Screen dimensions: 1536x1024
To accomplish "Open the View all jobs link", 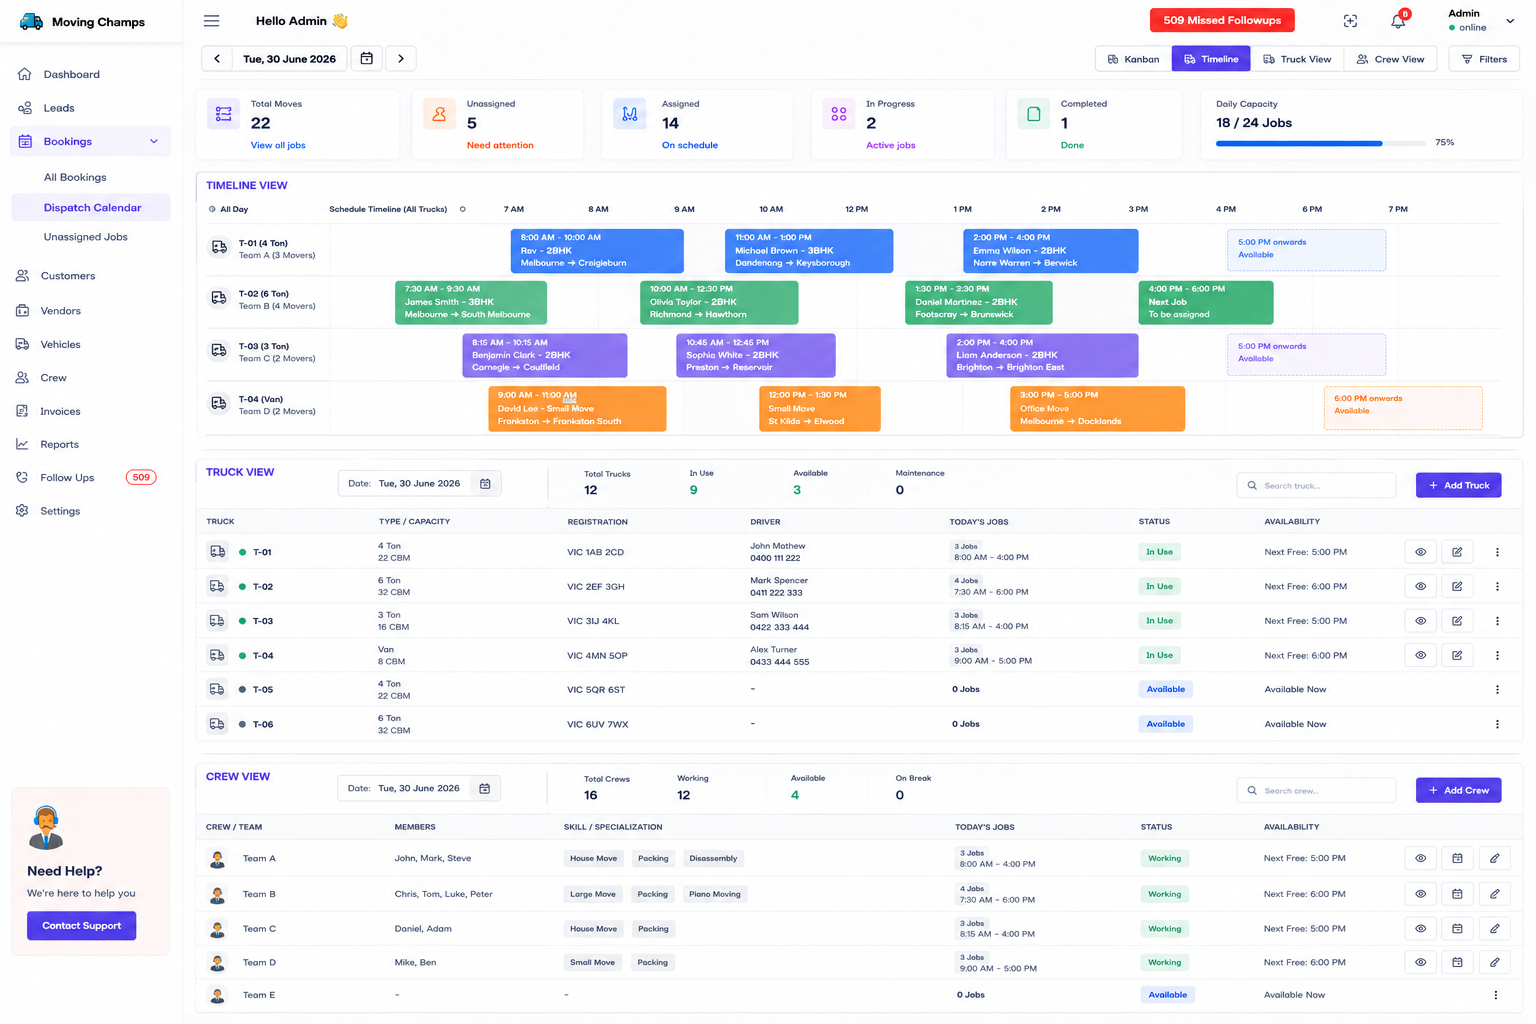I will click(278, 145).
